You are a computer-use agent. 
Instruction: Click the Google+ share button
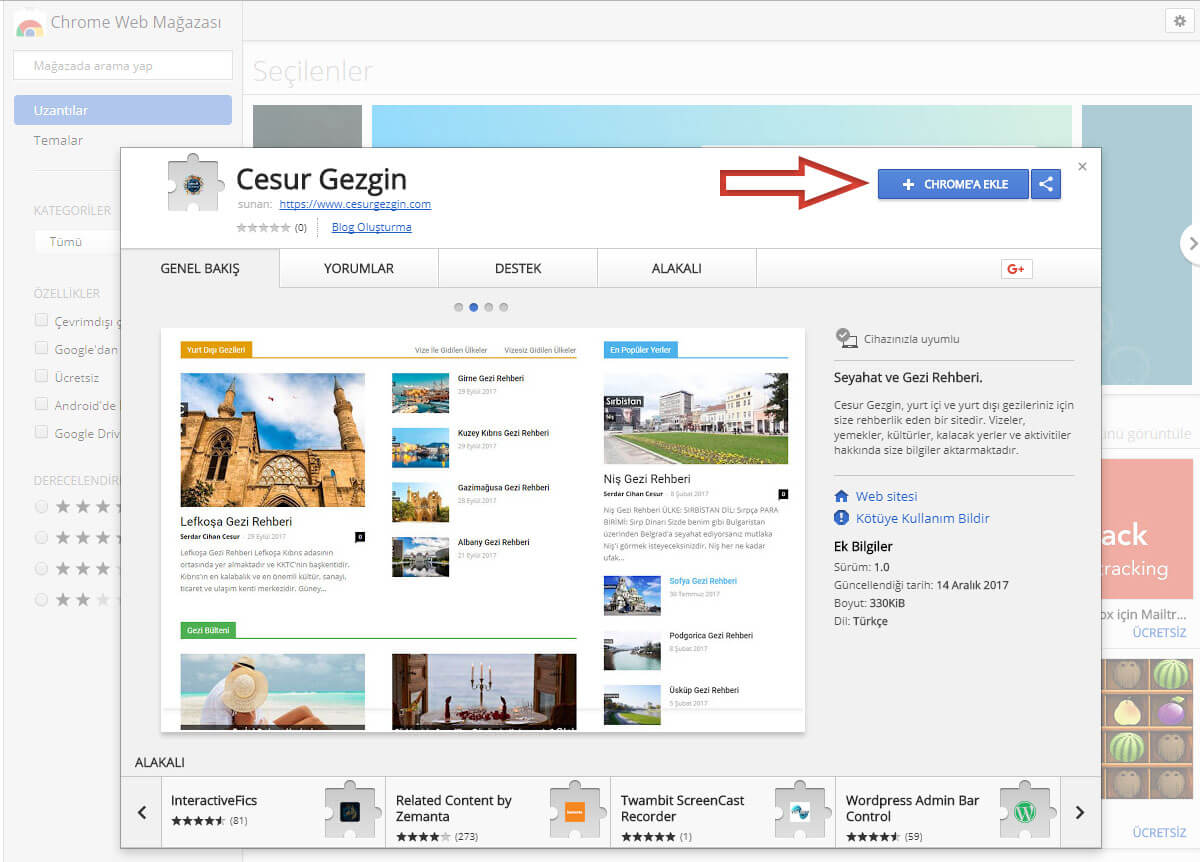click(1017, 269)
